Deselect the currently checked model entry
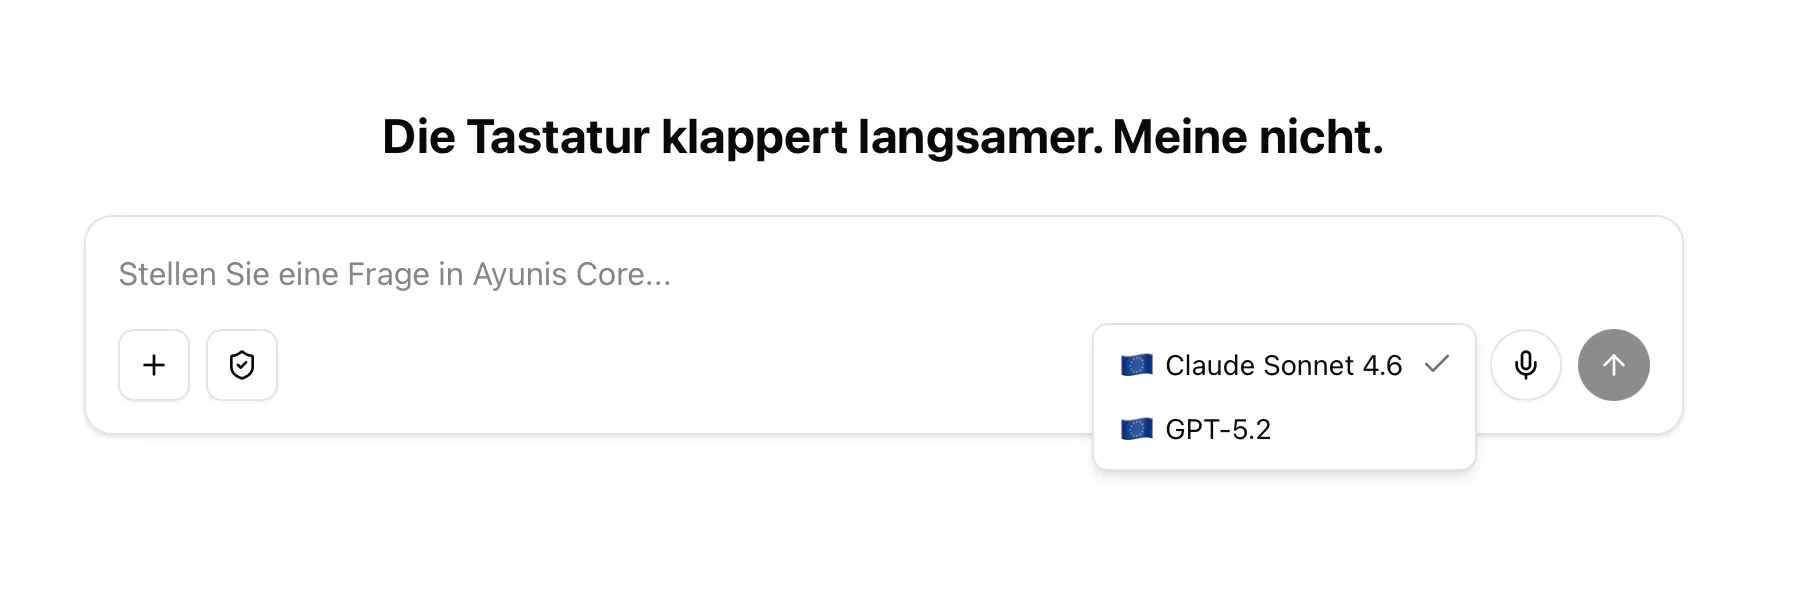The width and height of the screenshot is (1810, 614). tap(1283, 365)
